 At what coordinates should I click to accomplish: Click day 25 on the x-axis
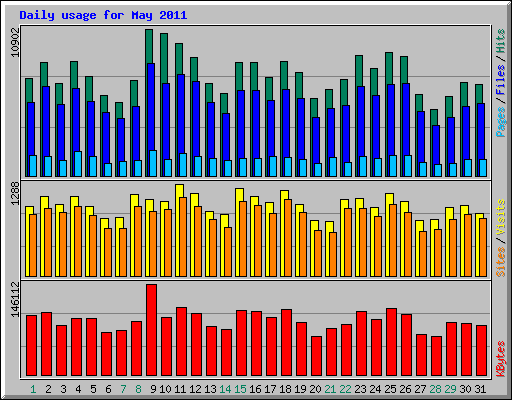[390, 389]
